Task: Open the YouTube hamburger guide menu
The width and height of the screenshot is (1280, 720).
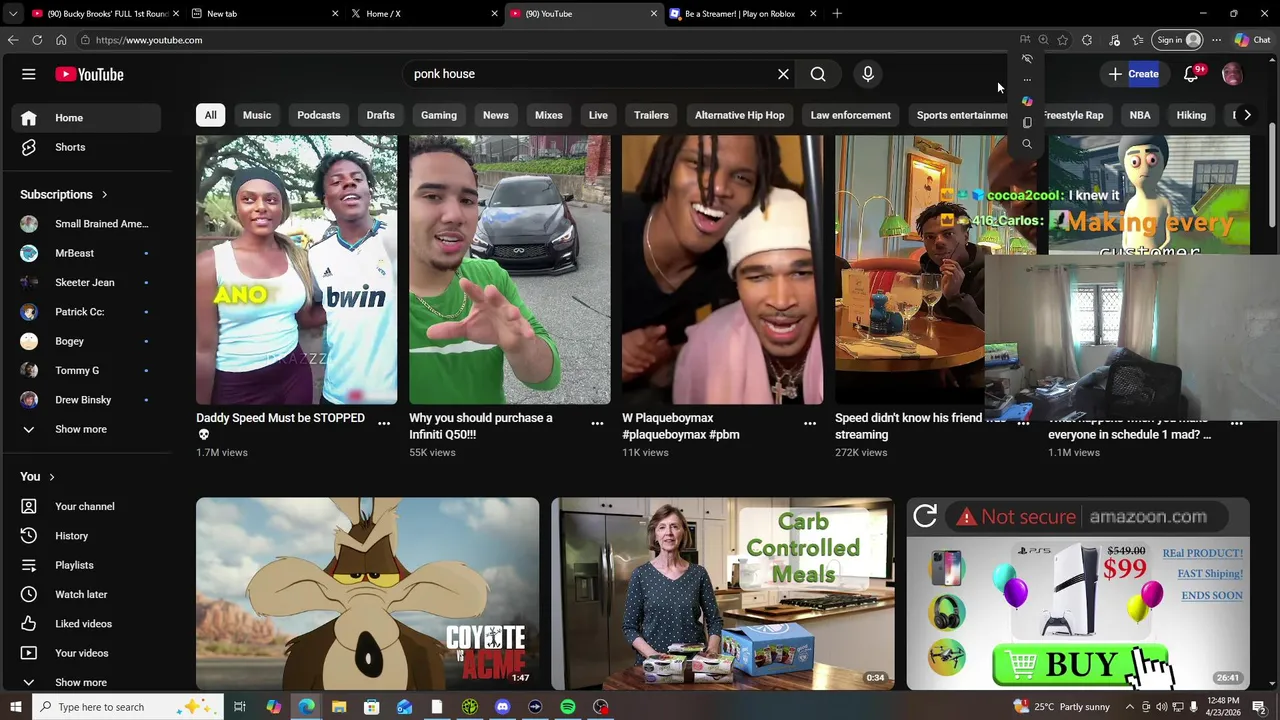Action: pos(29,74)
